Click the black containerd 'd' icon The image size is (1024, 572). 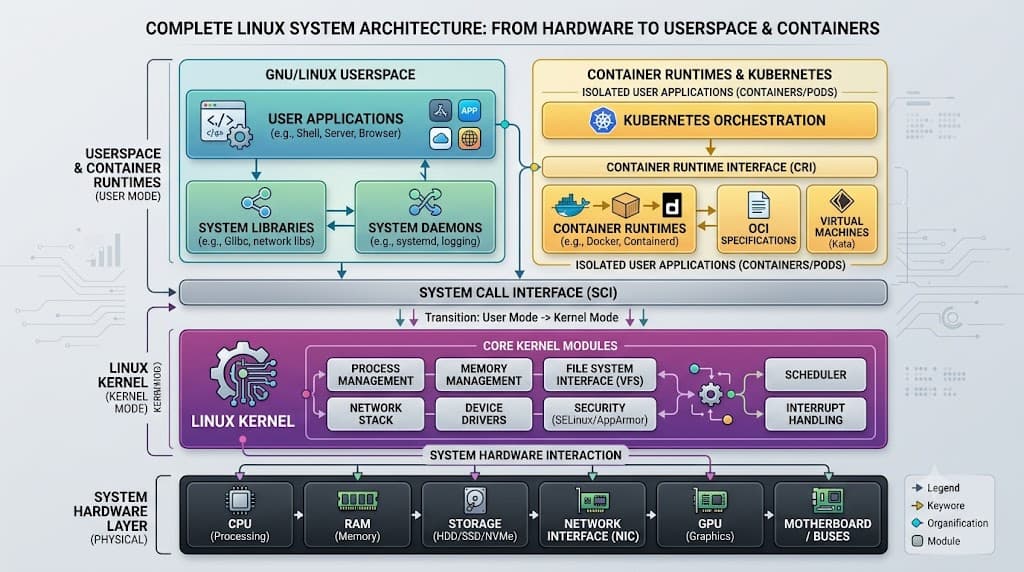tap(672, 205)
